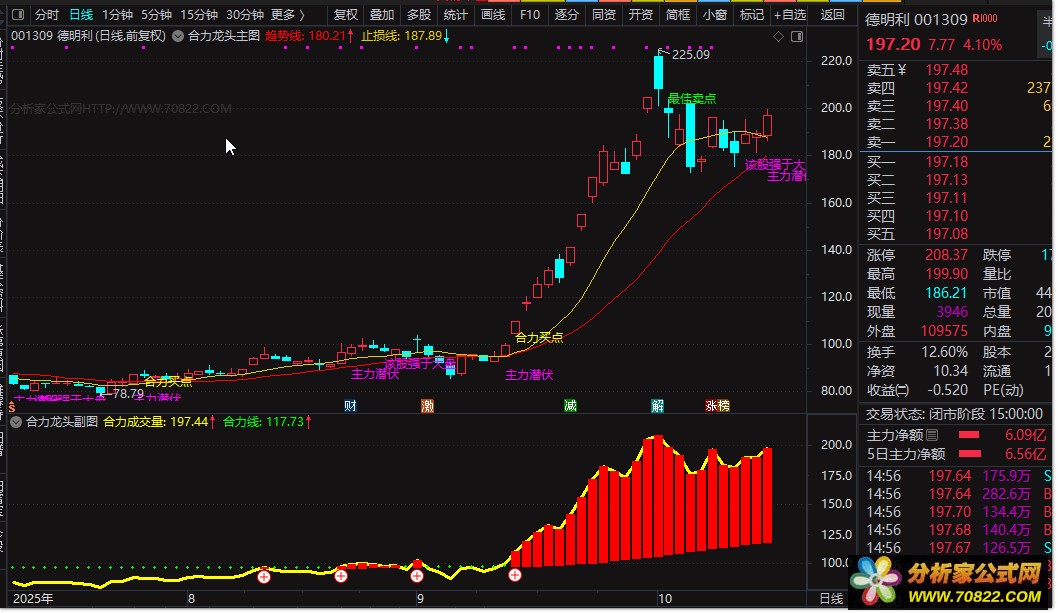
Task: Open the 复权 price adjustment menu
Action: [x=345, y=14]
